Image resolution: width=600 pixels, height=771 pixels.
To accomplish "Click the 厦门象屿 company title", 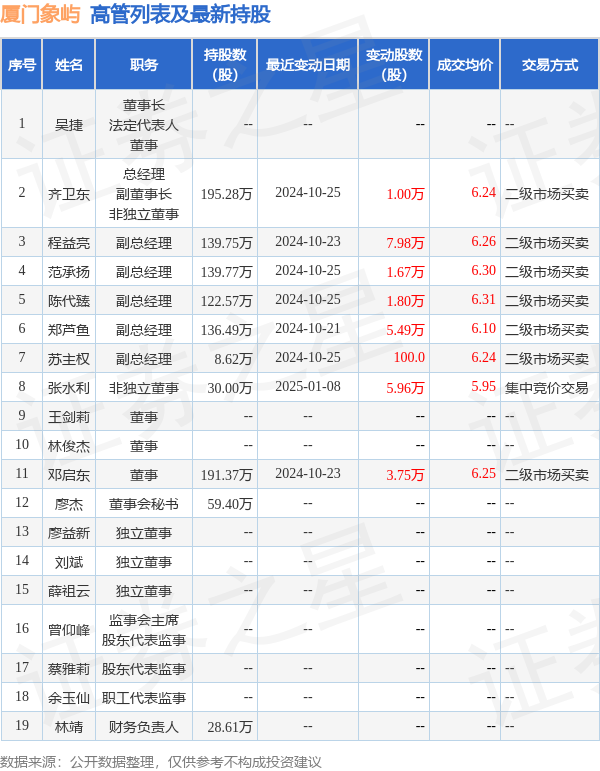I will [39, 15].
